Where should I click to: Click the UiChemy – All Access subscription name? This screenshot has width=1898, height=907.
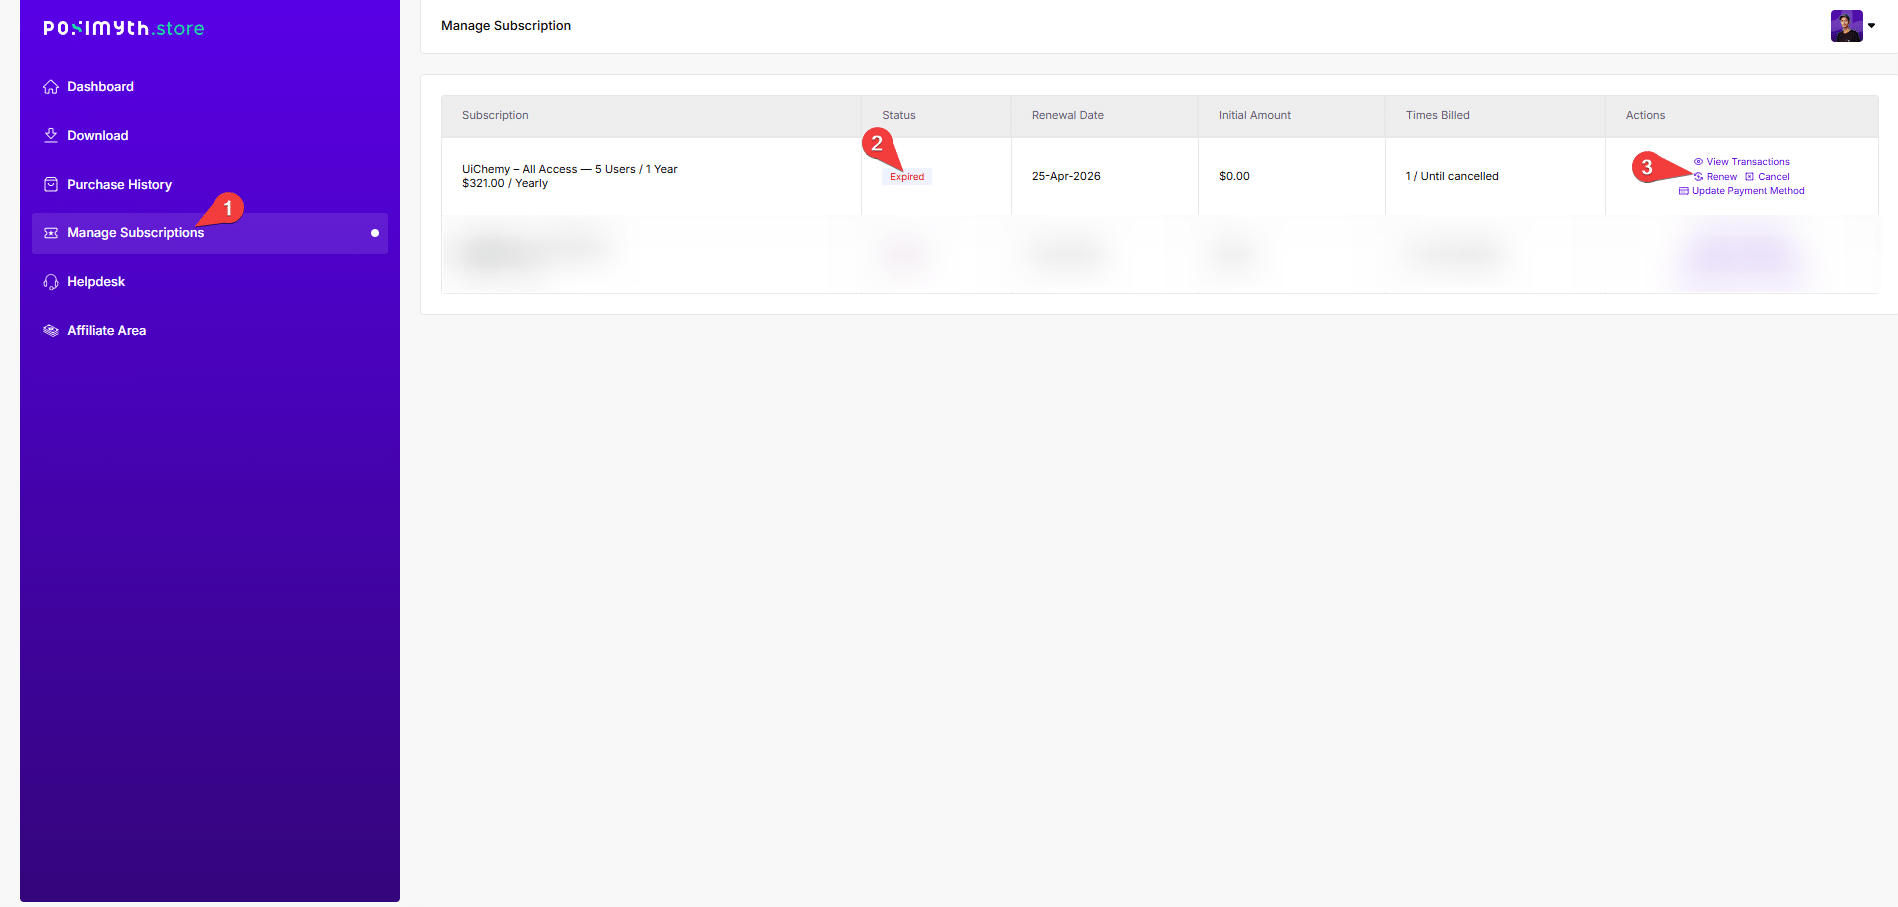570,169
